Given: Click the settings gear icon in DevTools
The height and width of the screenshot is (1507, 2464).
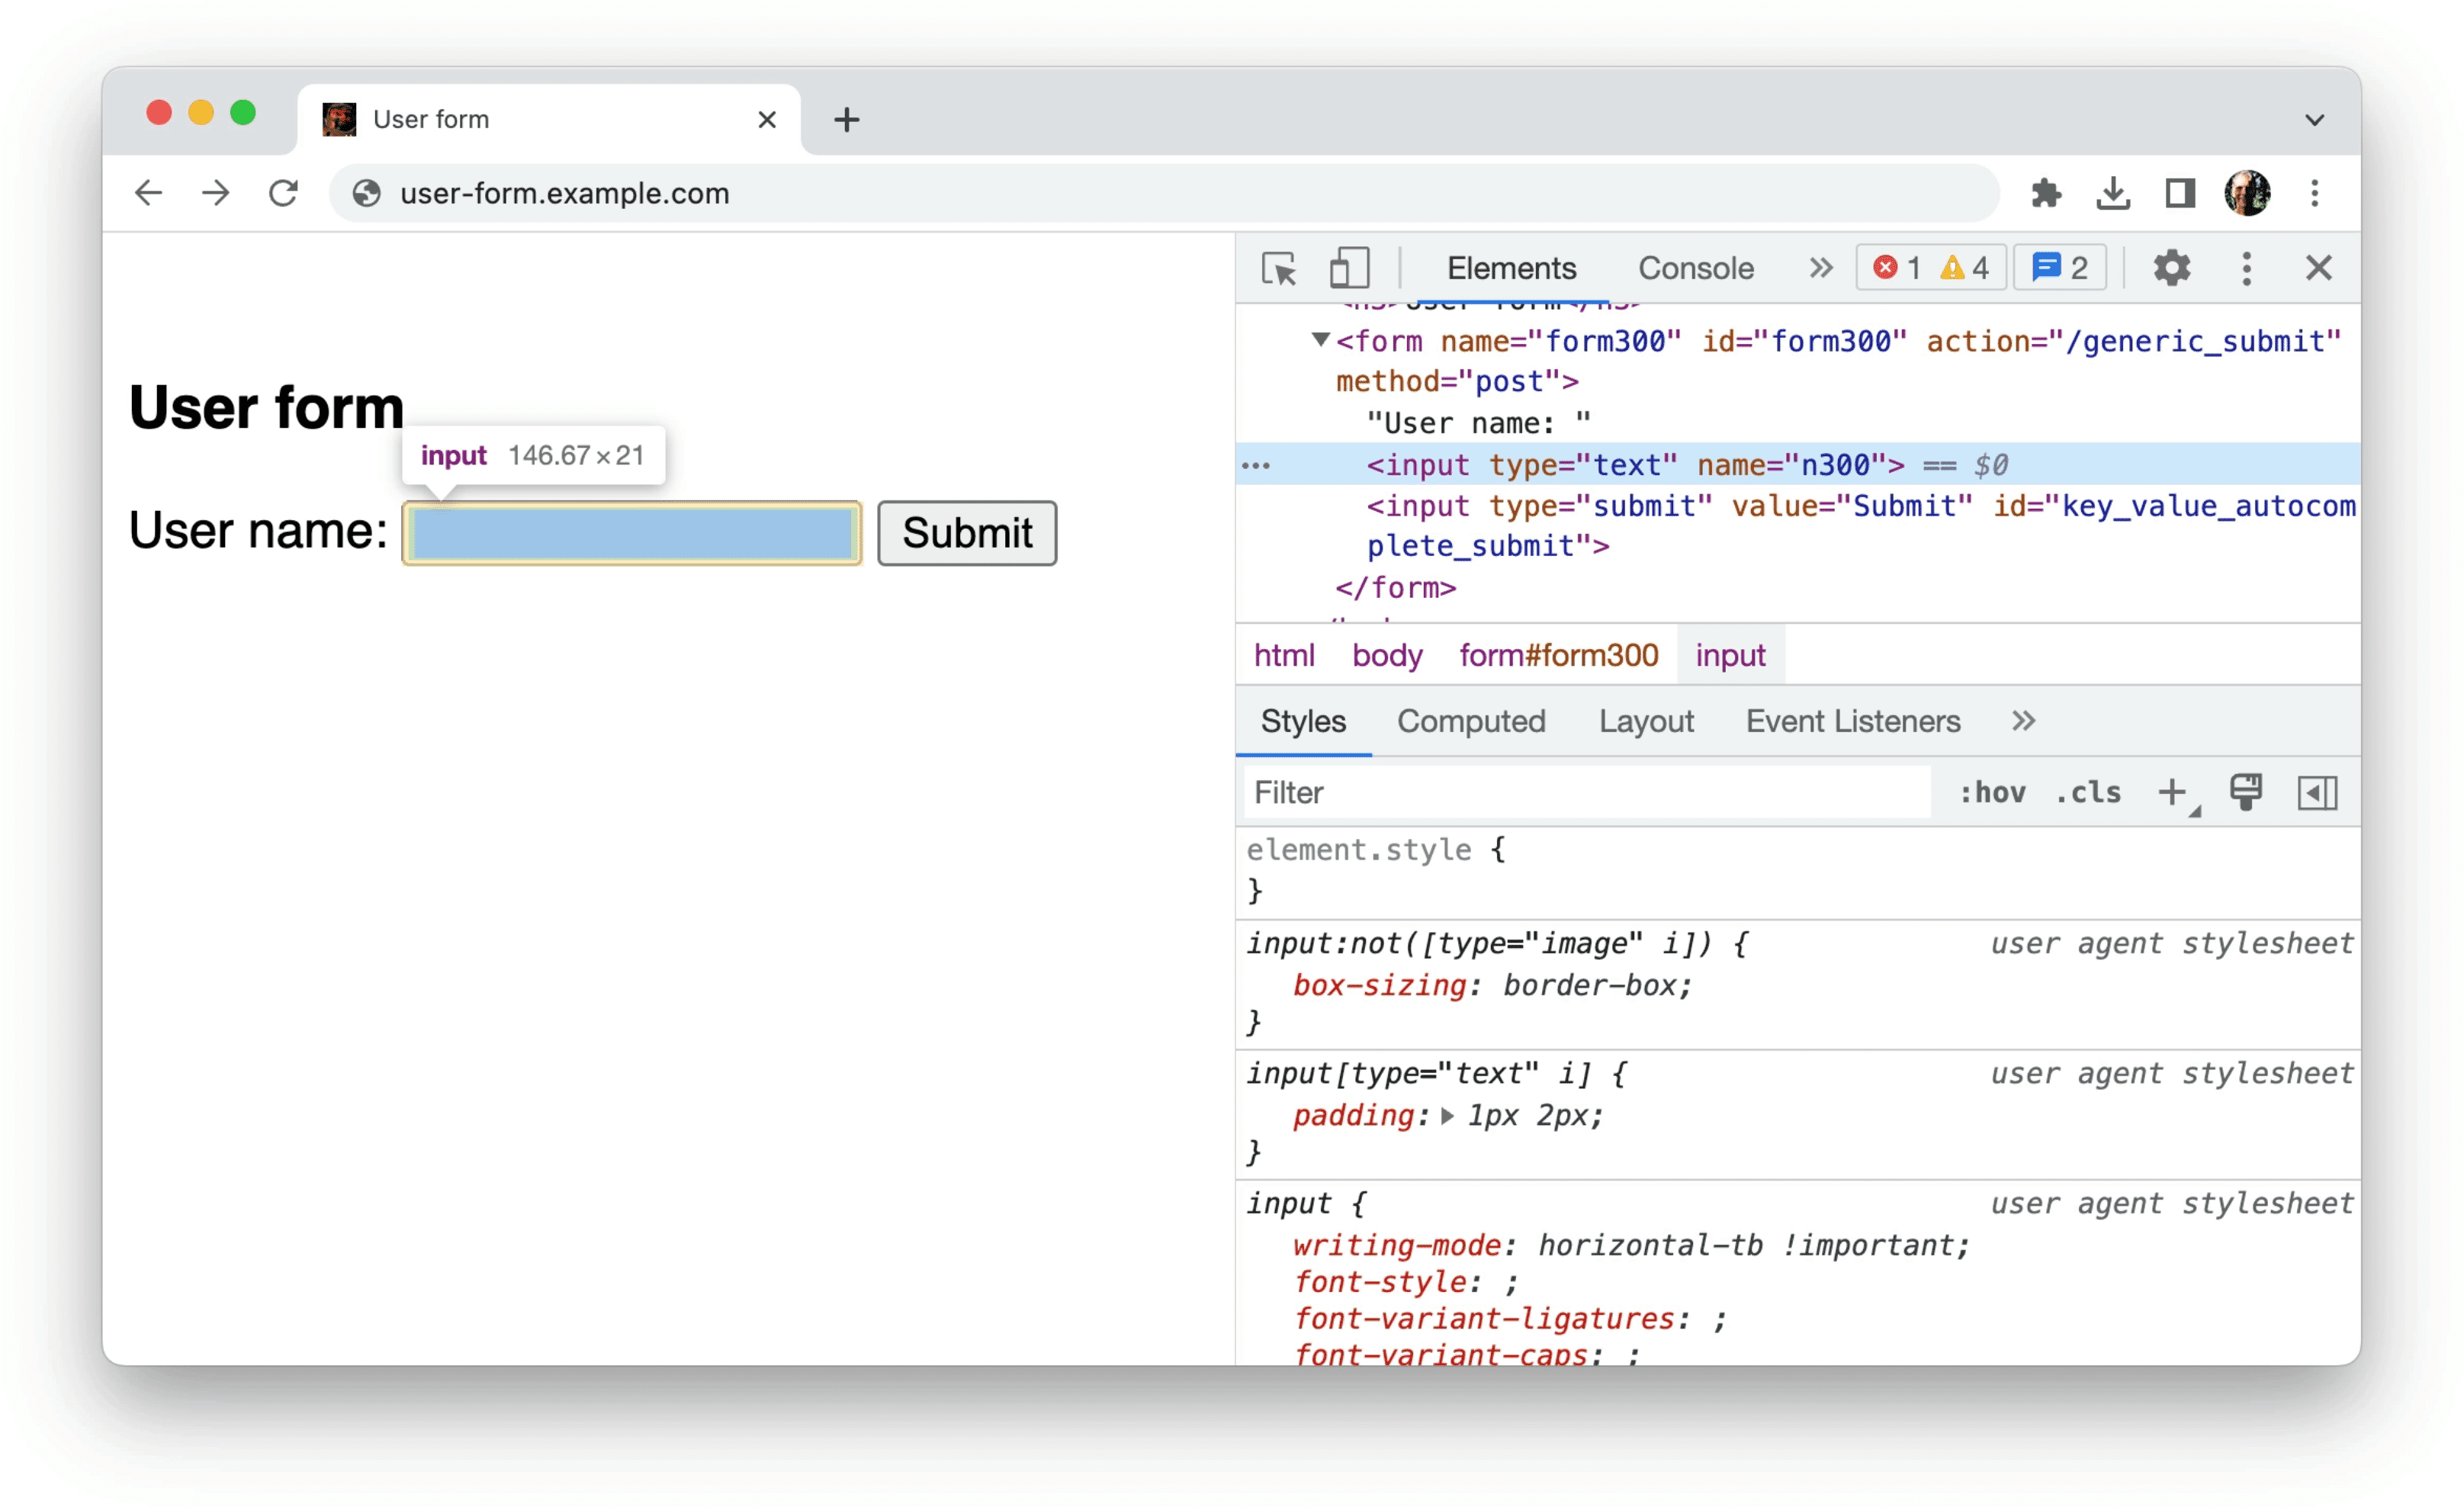Looking at the screenshot, I should (2168, 269).
